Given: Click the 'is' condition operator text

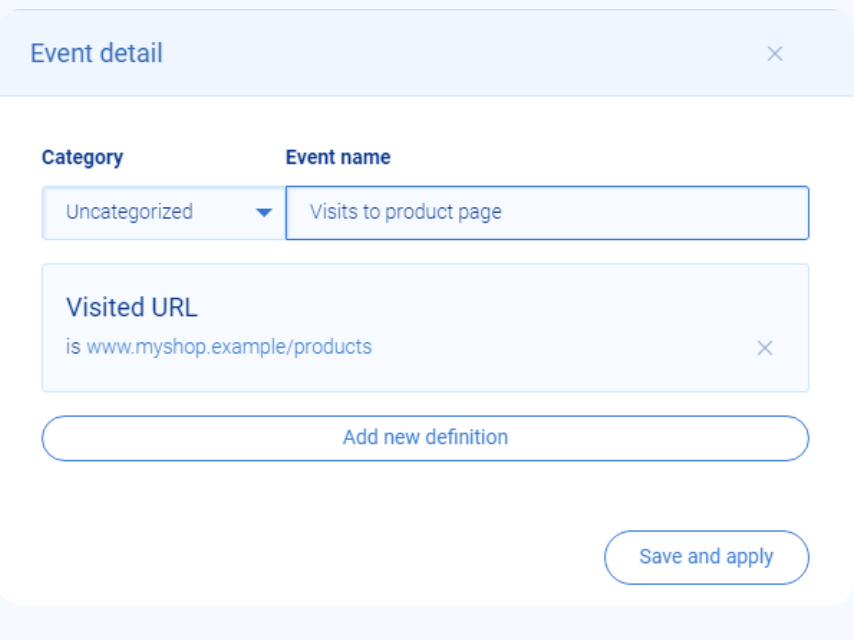Looking at the screenshot, I should pyautogui.click(x=73, y=348).
